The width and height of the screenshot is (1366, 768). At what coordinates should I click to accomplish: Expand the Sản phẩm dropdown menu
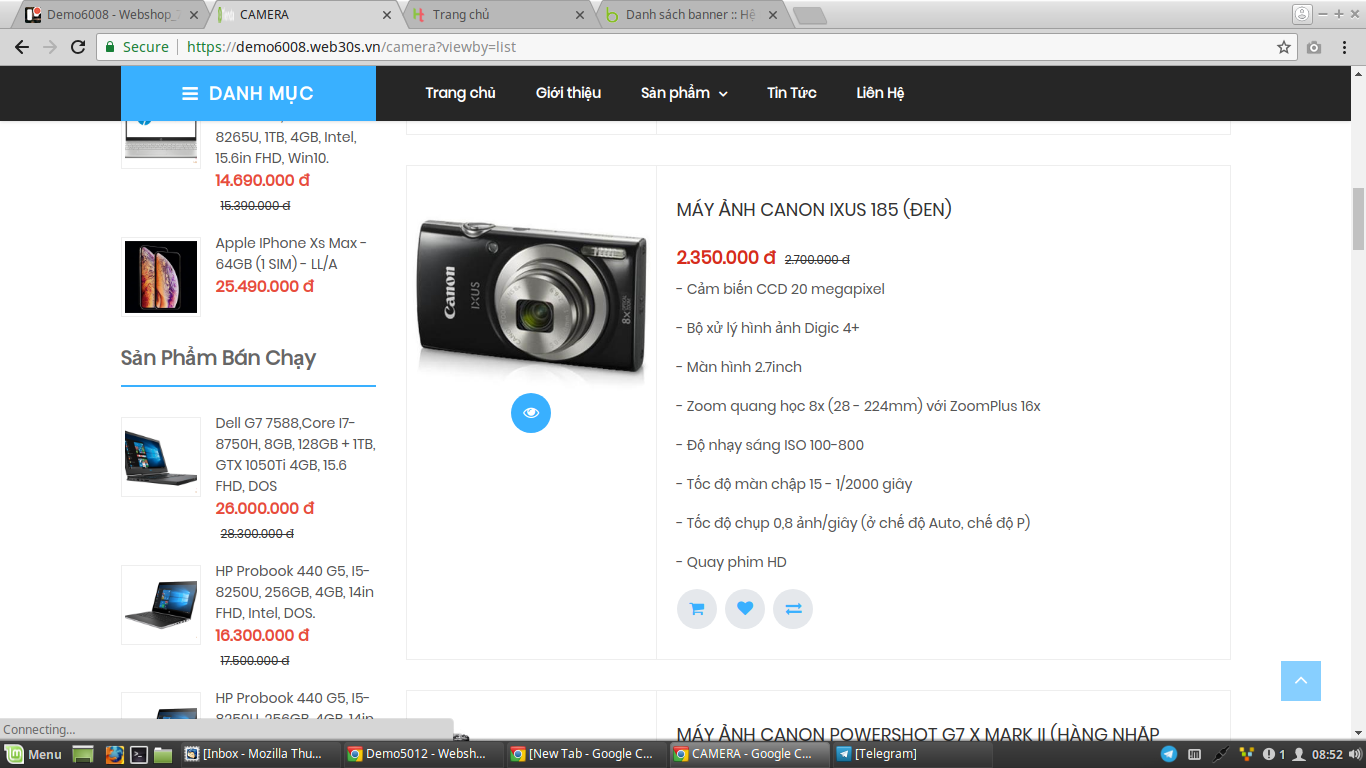(684, 93)
